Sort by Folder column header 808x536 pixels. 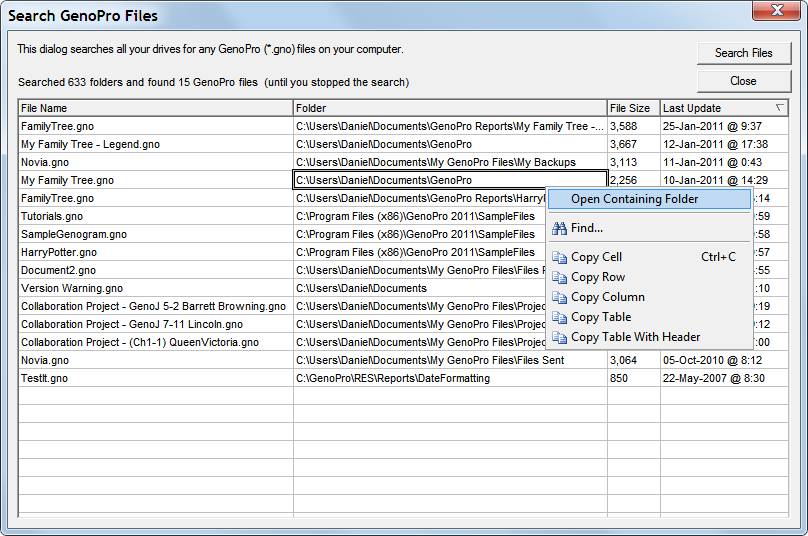450,108
